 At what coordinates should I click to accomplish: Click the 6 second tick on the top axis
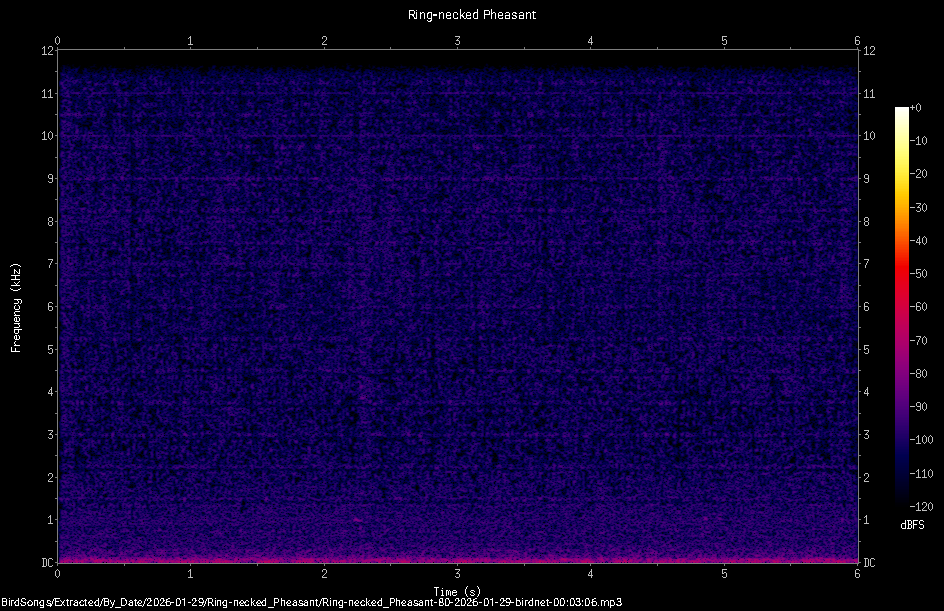pyautogui.click(x=856, y=41)
